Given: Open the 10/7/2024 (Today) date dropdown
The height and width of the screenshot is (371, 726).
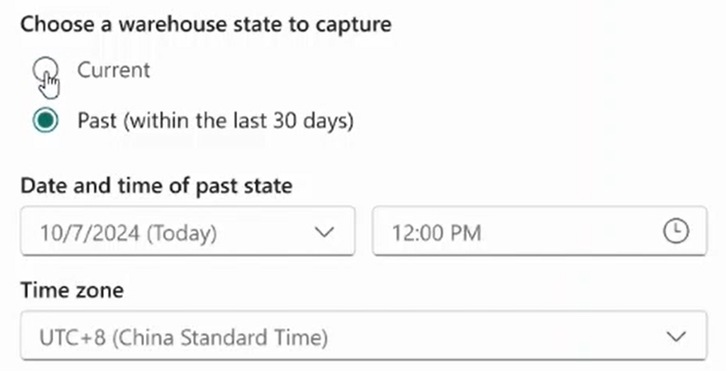Looking at the screenshot, I should tap(188, 231).
